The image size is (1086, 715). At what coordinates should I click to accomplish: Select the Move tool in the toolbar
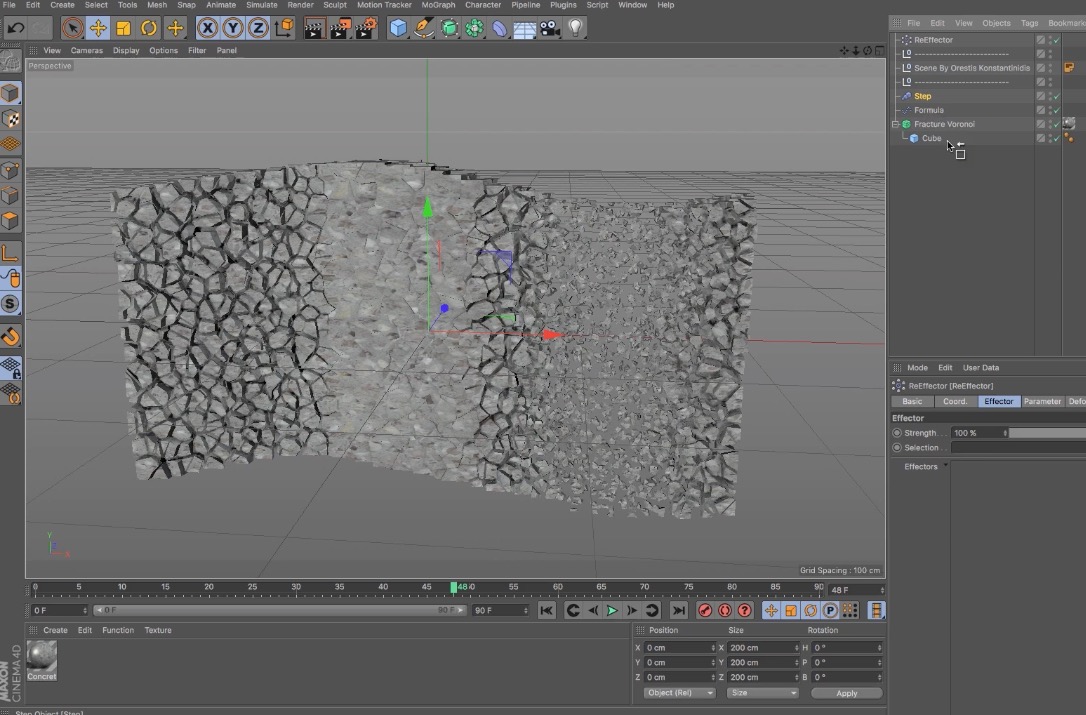[x=98, y=28]
